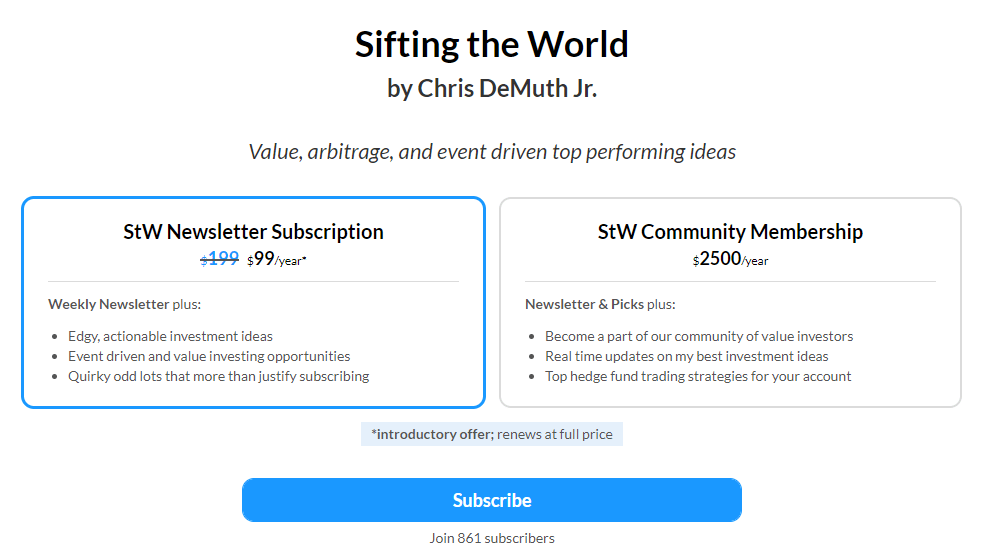
Task: Click "Become a part of our community" bullet
Action: [x=699, y=336]
